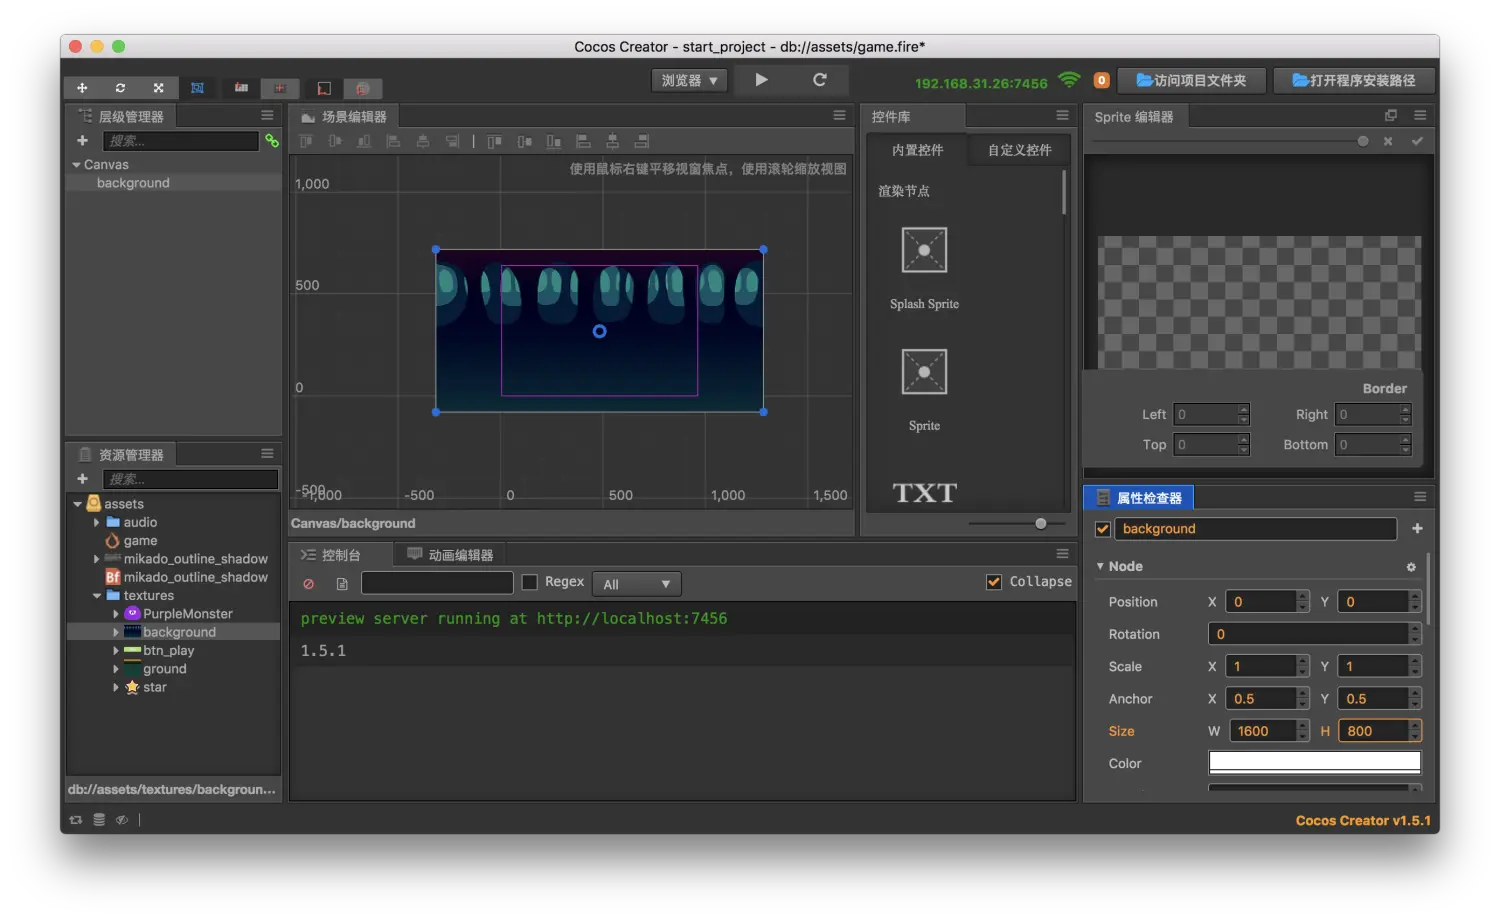Screen dimensions: 1500x920
Task: Collapse the Canvas node in hierarchy
Action: [76, 165]
